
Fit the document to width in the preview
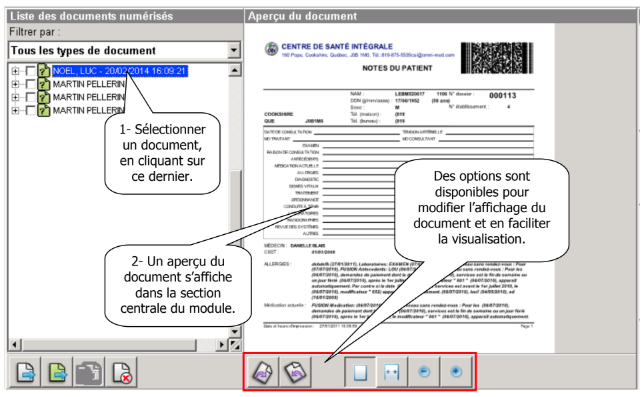click(x=391, y=372)
